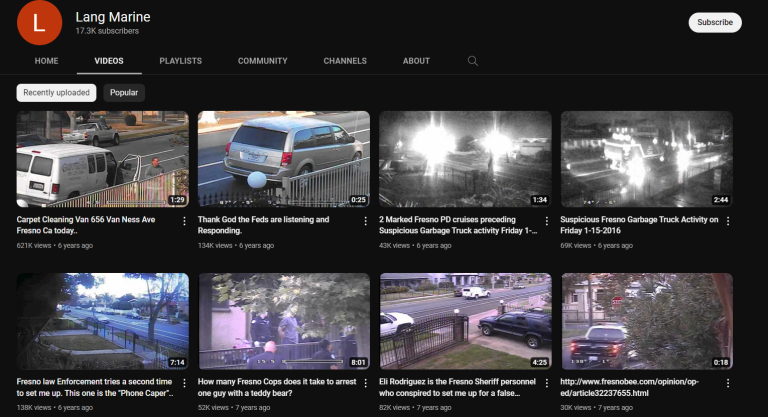Viewport: 768px width, 417px height.
Task: Click the Lang Marine channel name
Action: [x=113, y=17]
